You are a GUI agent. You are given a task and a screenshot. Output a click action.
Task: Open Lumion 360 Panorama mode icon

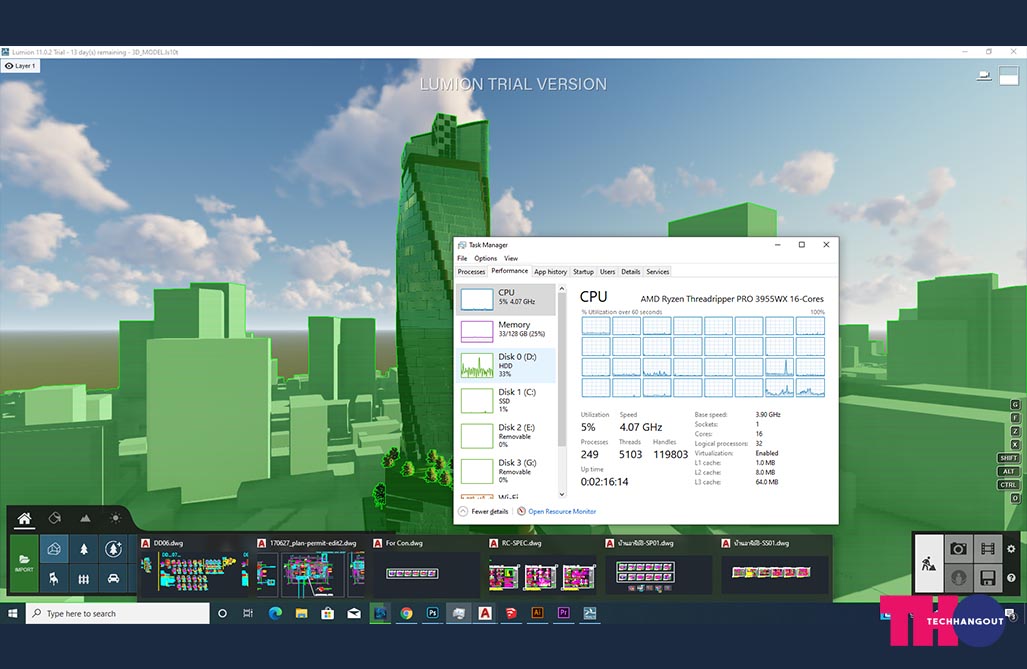pyautogui.click(x=958, y=578)
